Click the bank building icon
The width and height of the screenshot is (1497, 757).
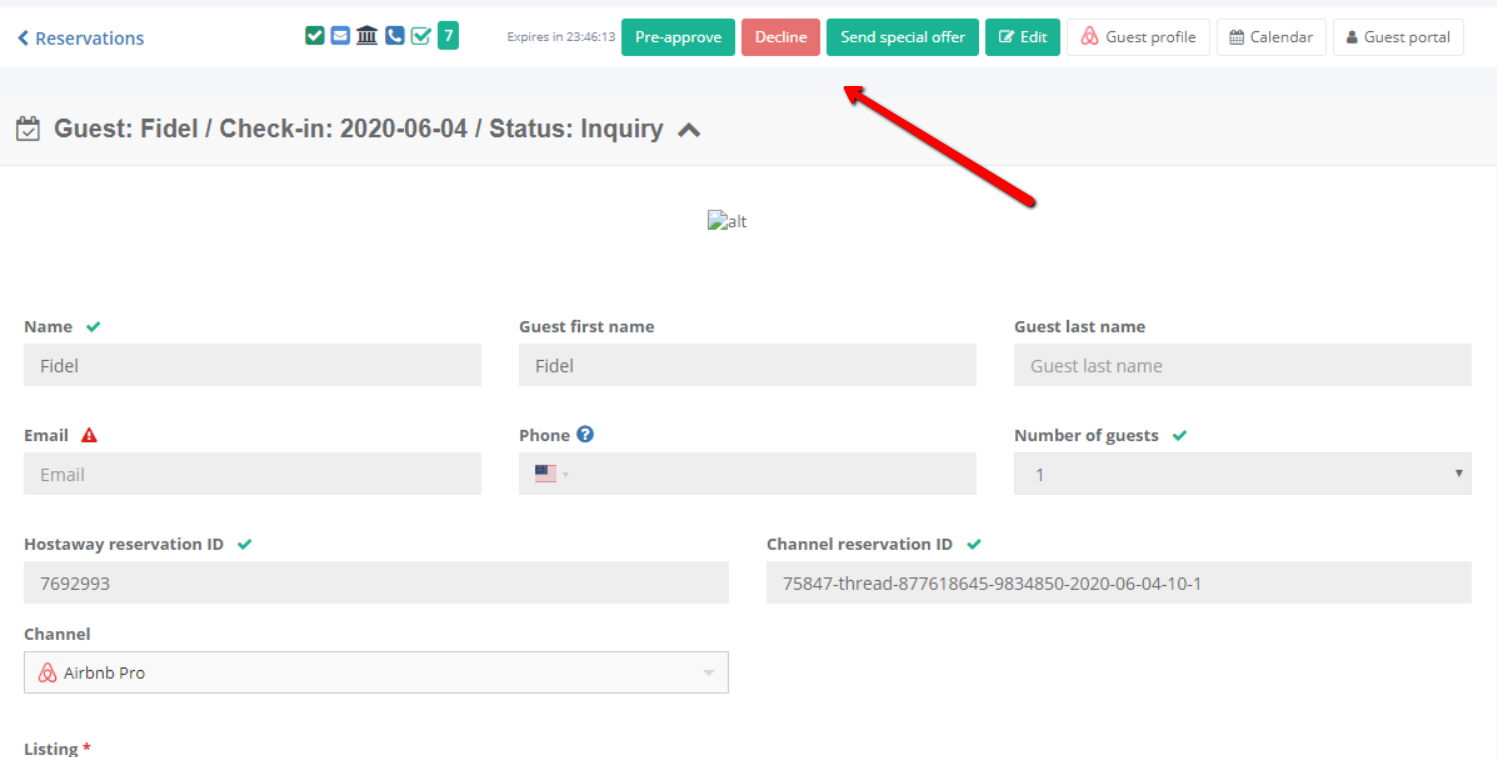(367, 36)
